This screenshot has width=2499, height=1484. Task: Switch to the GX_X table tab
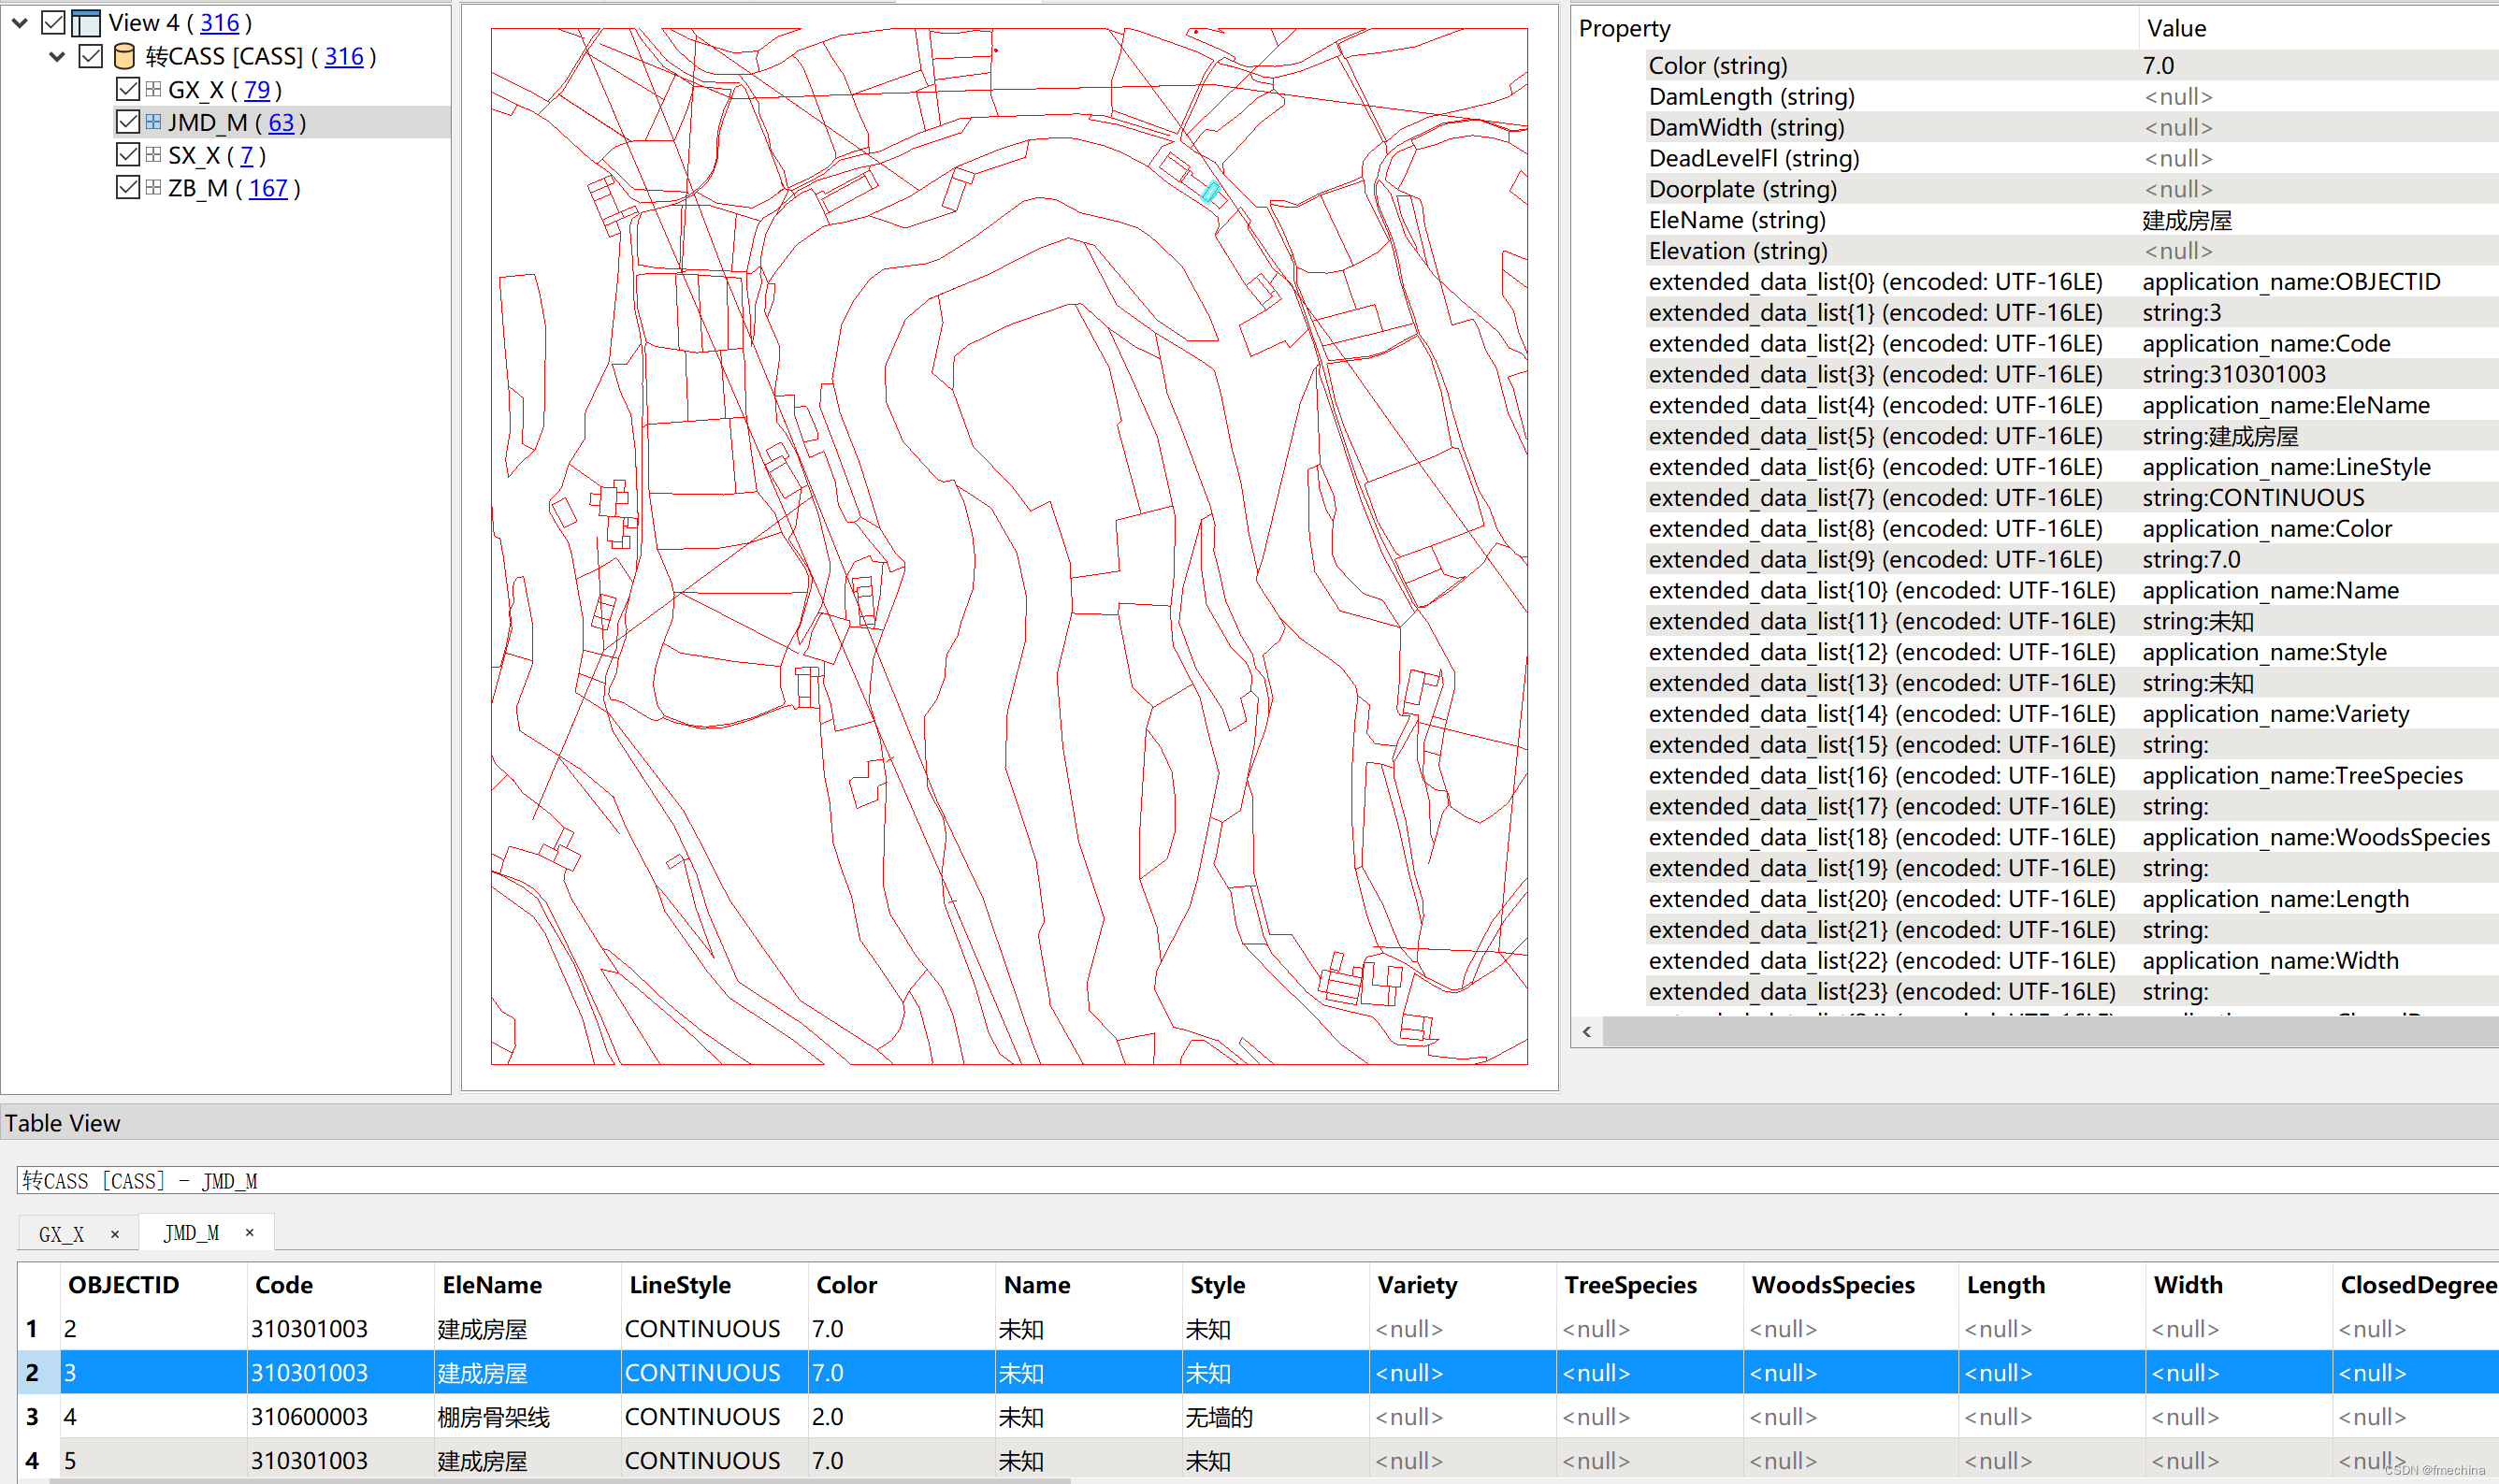click(x=62, y=1233)
